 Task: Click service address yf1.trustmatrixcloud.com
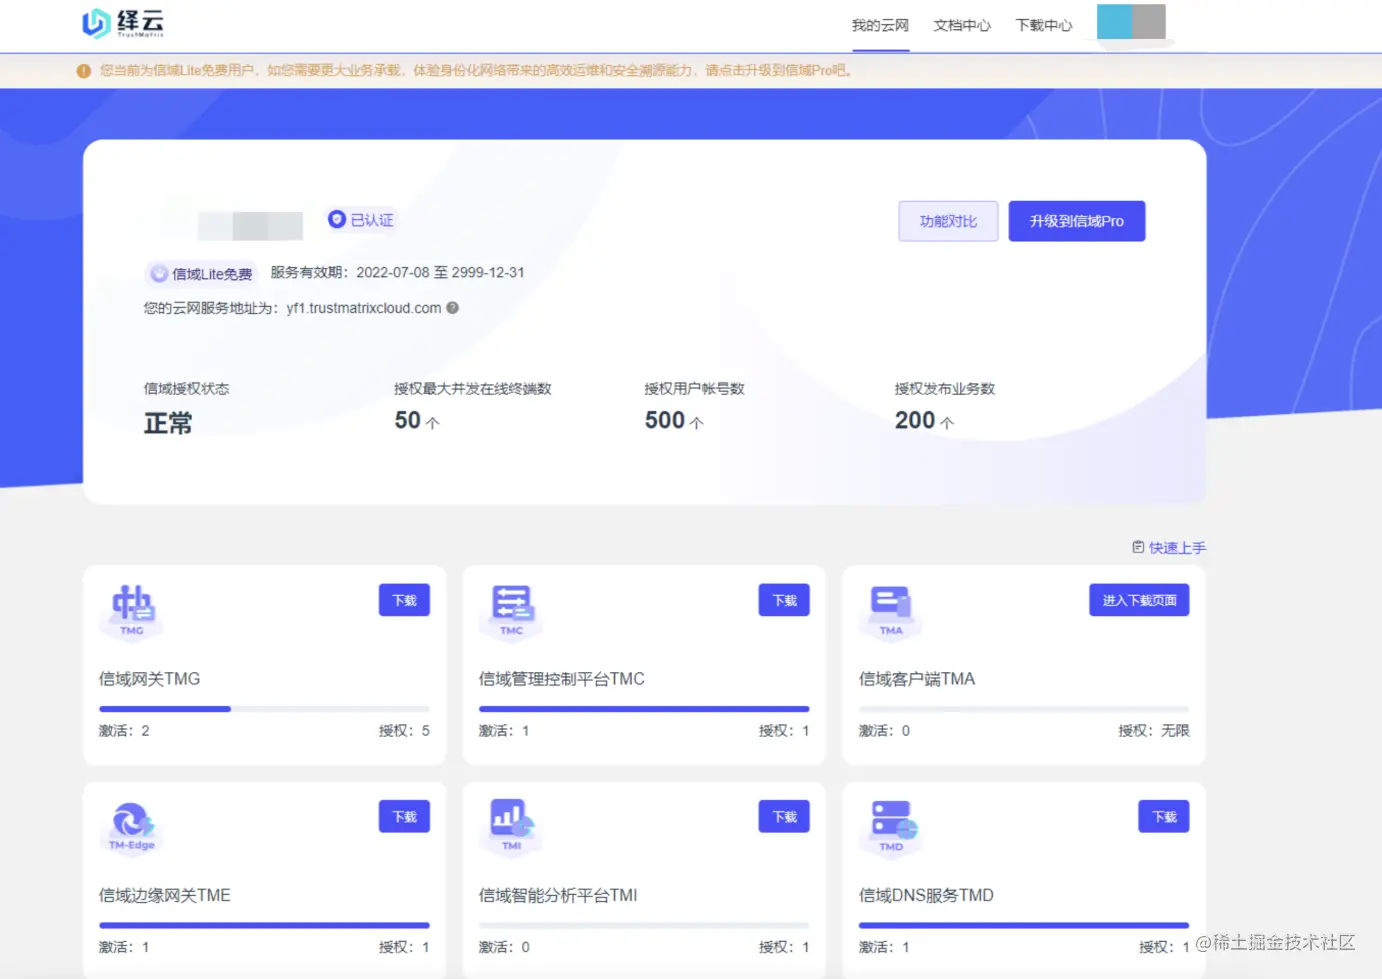[x=364, y=308]
